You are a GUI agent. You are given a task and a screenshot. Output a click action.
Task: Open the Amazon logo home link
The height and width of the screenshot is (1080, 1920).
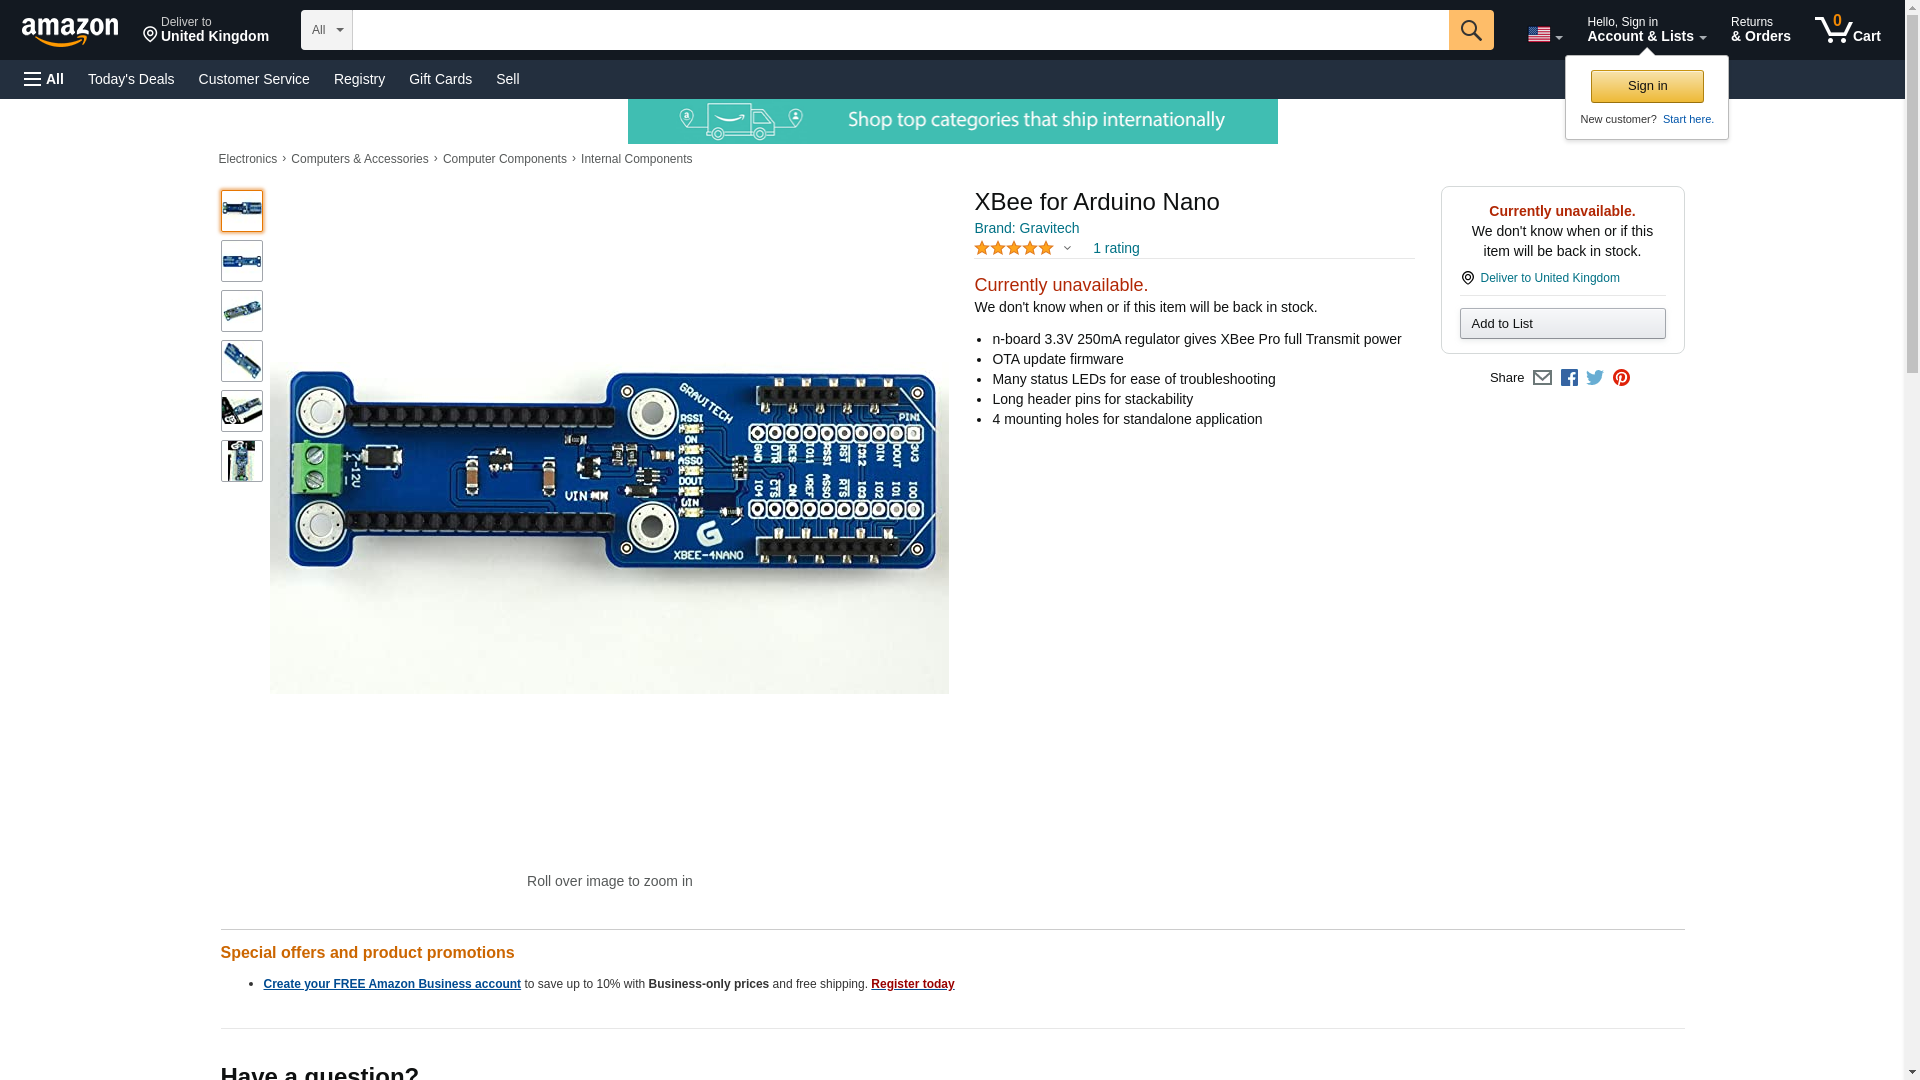pyautogui.click(x=70, y=32)
